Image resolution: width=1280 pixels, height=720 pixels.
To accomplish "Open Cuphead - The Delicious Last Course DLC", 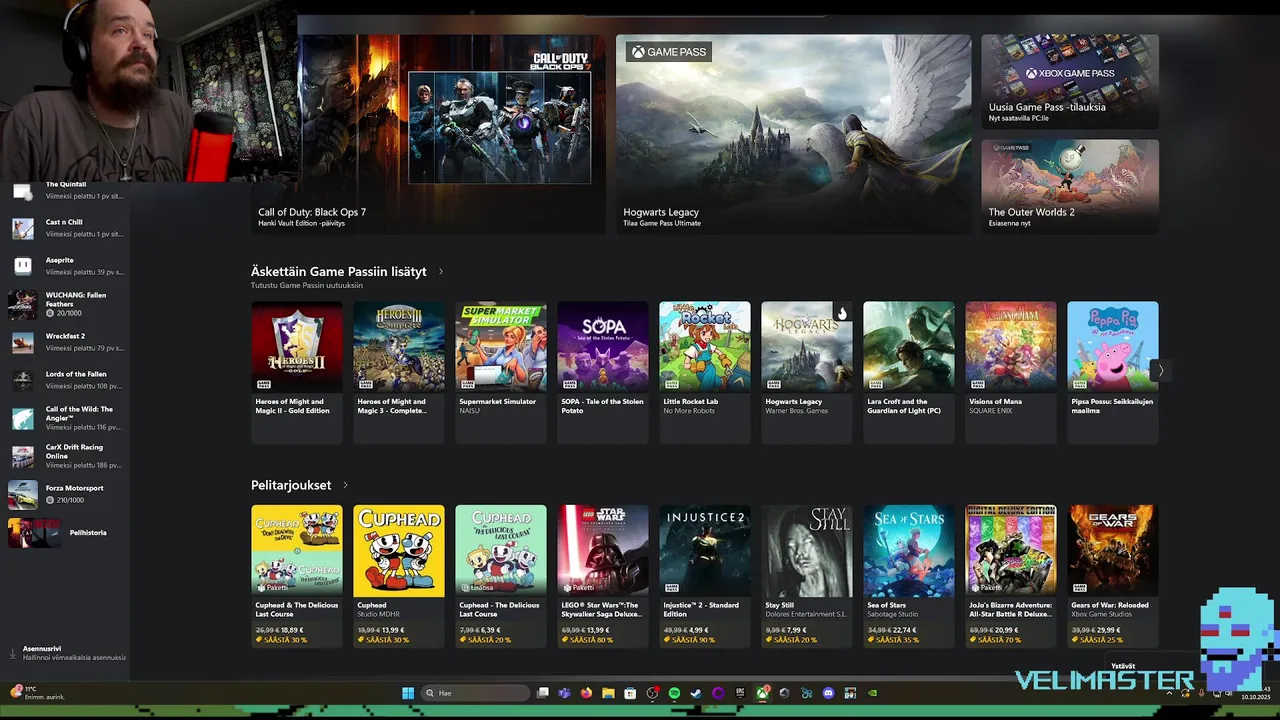I will pos(500,576).
